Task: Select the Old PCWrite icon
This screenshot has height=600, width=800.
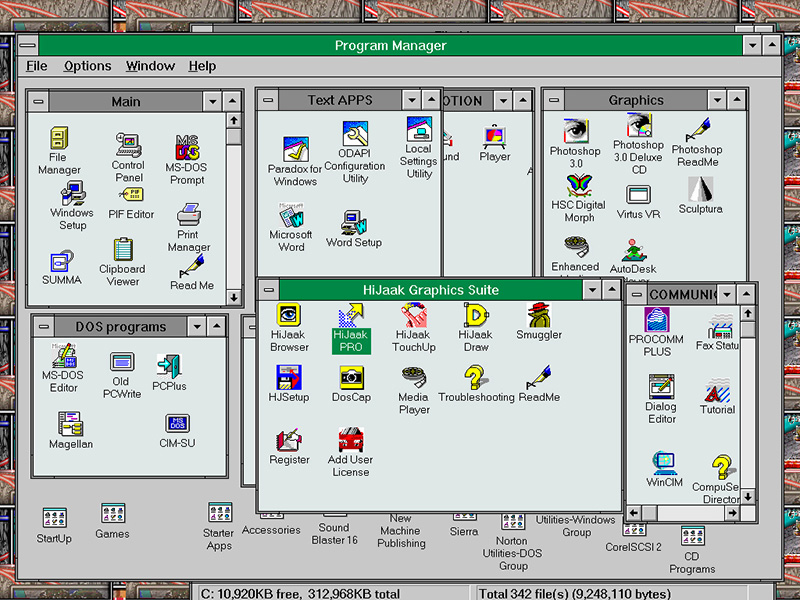Action: 122,362
